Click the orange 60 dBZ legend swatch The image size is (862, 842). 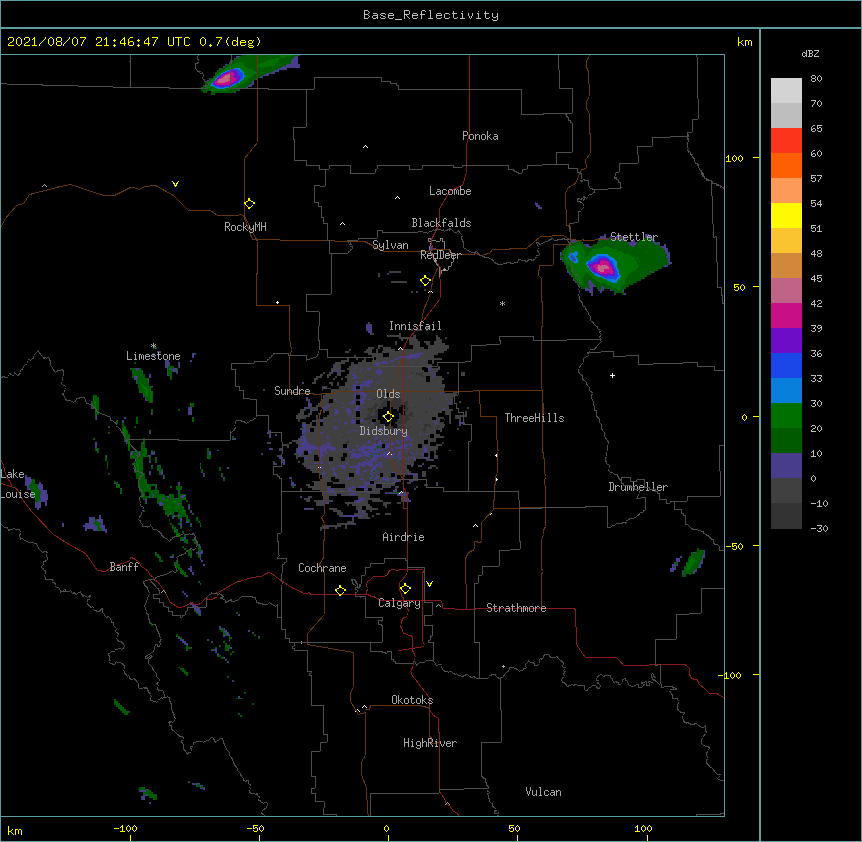(x=786, y=165)
